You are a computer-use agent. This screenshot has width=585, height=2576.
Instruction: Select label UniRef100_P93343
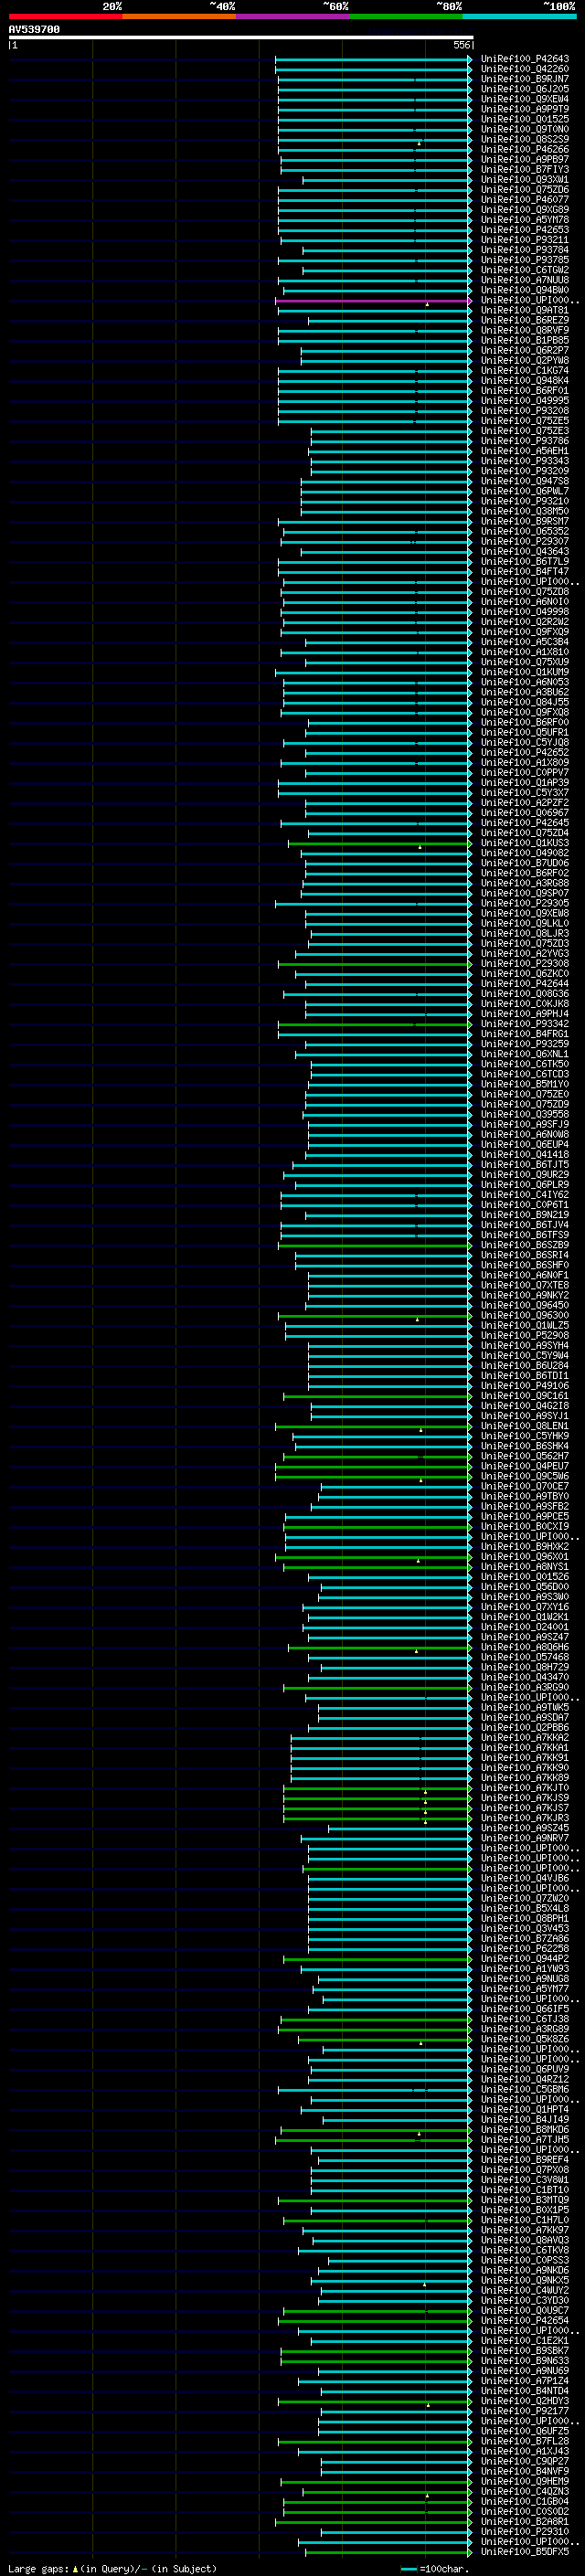click(525, 461)
